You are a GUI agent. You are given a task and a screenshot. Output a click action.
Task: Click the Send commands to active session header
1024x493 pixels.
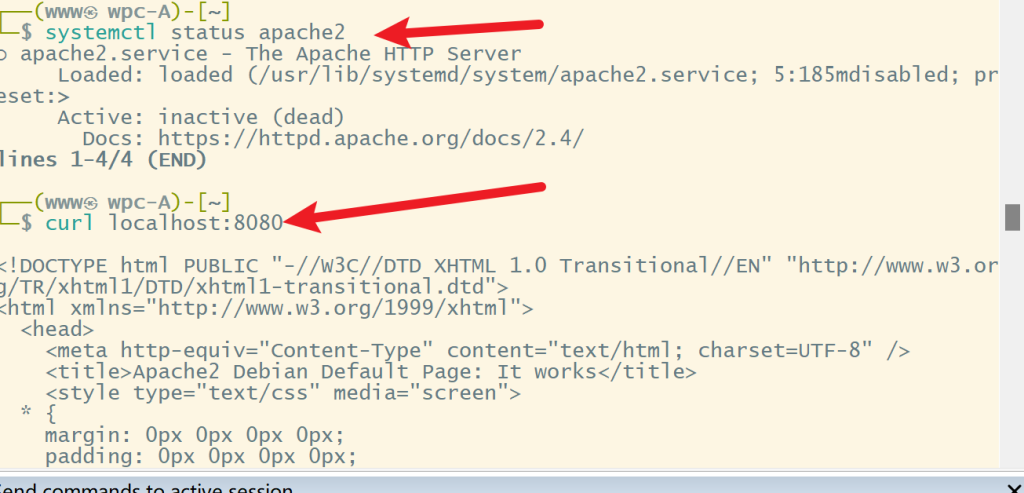pos(150,489)
